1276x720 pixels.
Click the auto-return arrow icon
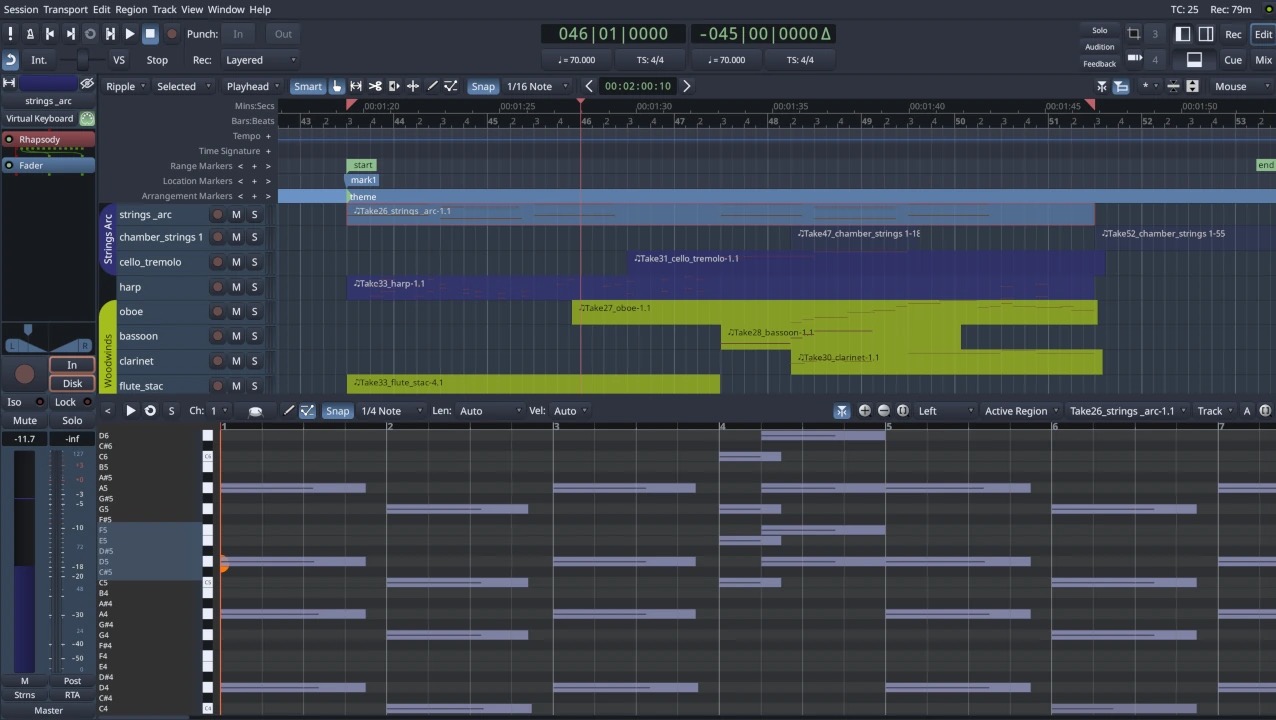coord(10,60)
